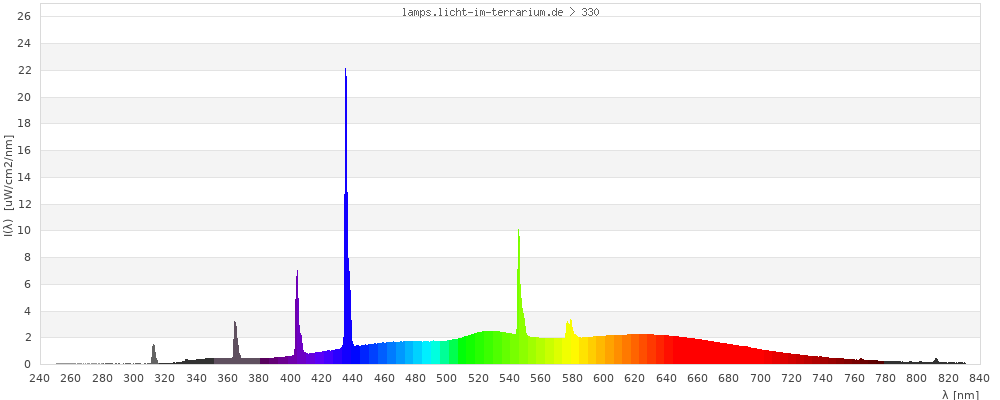This screenshot has height=400, width=1000.
Task: Click the x-axis tick label 760
Action: pos(854,378)
